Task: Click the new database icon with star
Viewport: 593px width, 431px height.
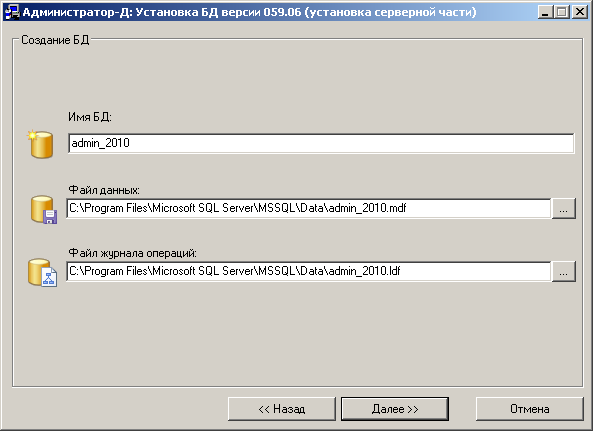Action: pos(40,144)
